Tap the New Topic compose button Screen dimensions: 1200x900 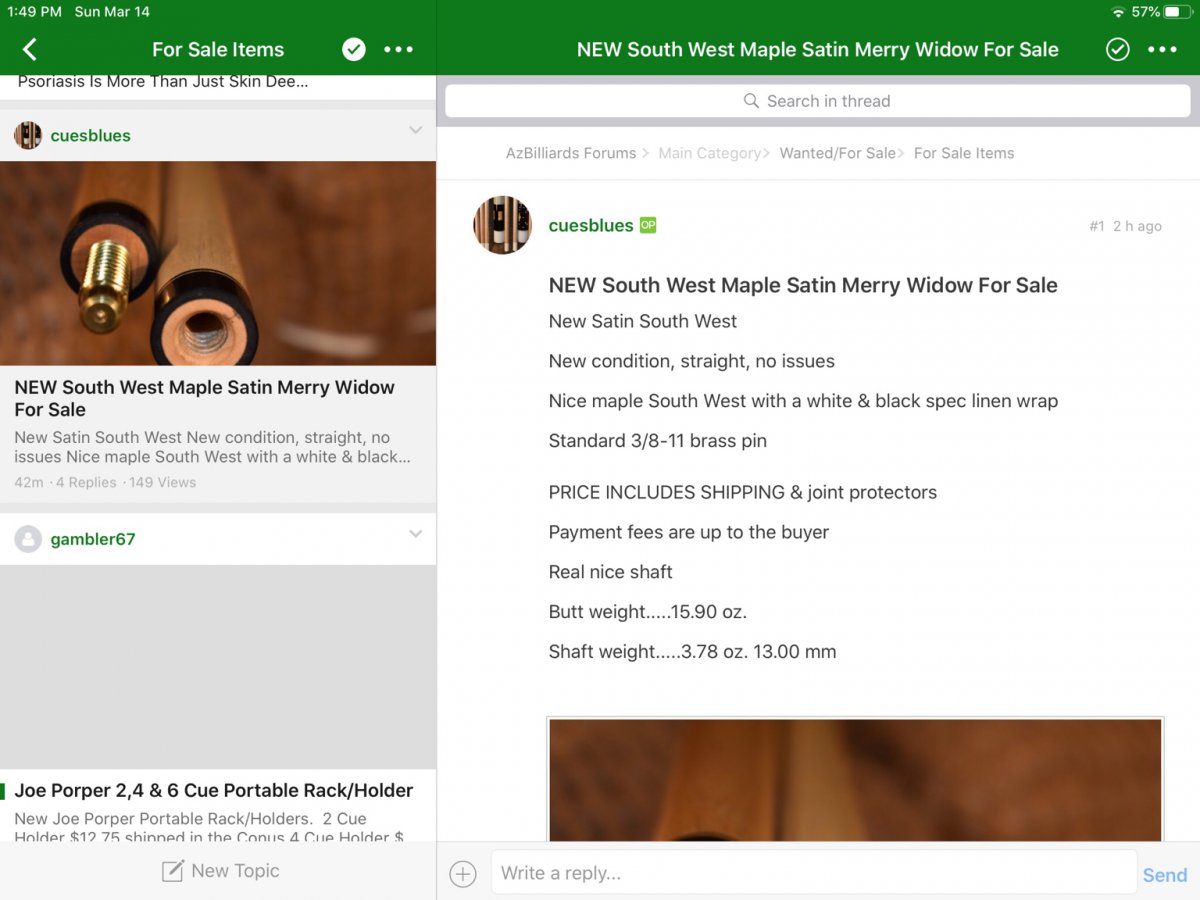coord(221,871)
